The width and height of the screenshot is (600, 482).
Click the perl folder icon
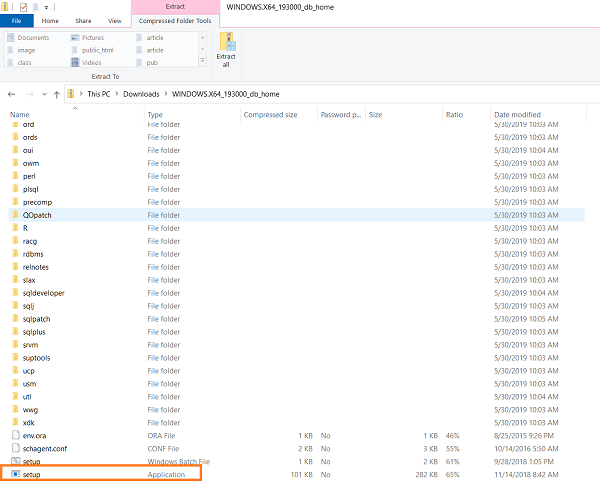[15, 176]
